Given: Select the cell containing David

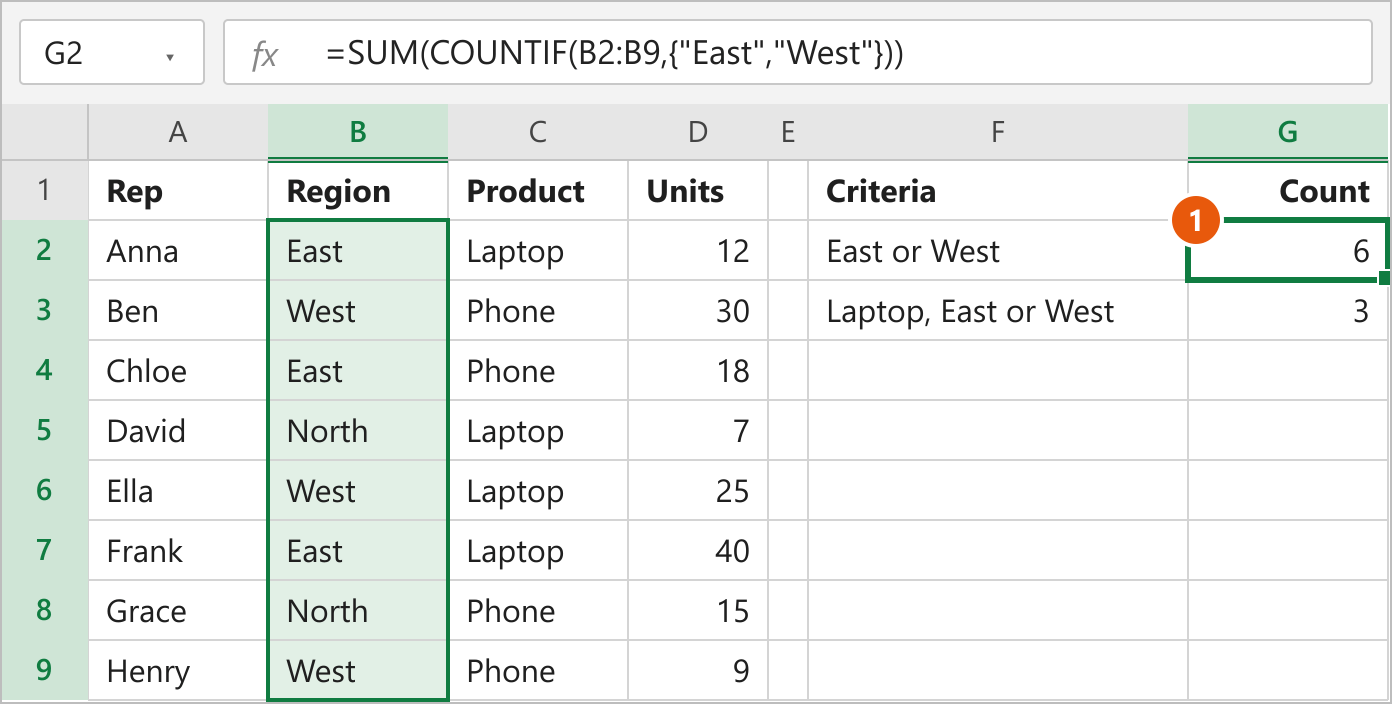Looking at the screenshot, I should (x=178, y=430).
